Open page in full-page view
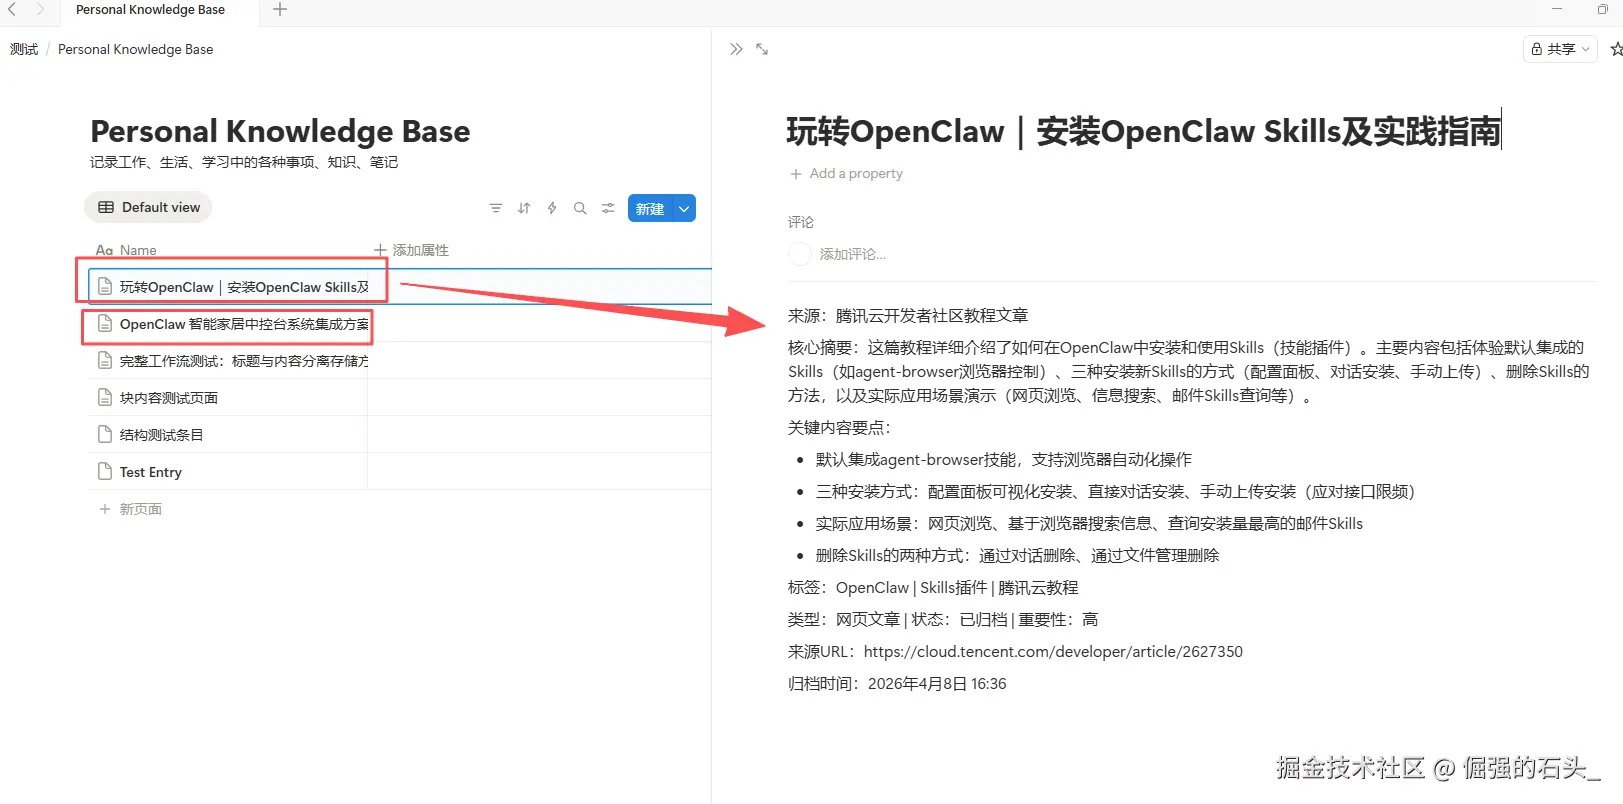Image resolution: width=1623 pixels, height=804 pixels. click(x=762, y=49)
